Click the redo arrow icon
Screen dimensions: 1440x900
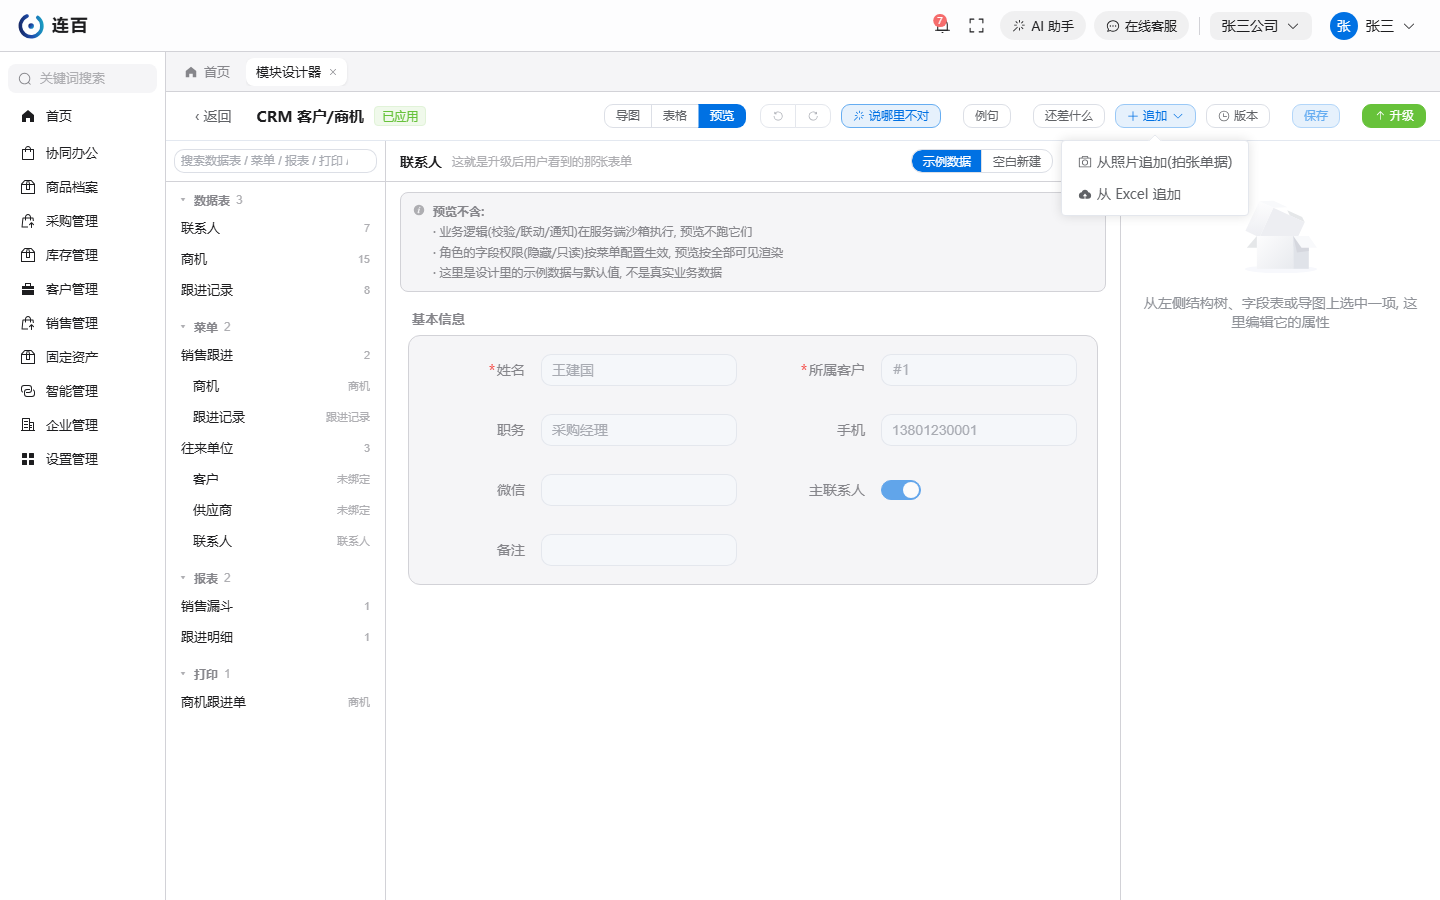click(x=813, y=116)
